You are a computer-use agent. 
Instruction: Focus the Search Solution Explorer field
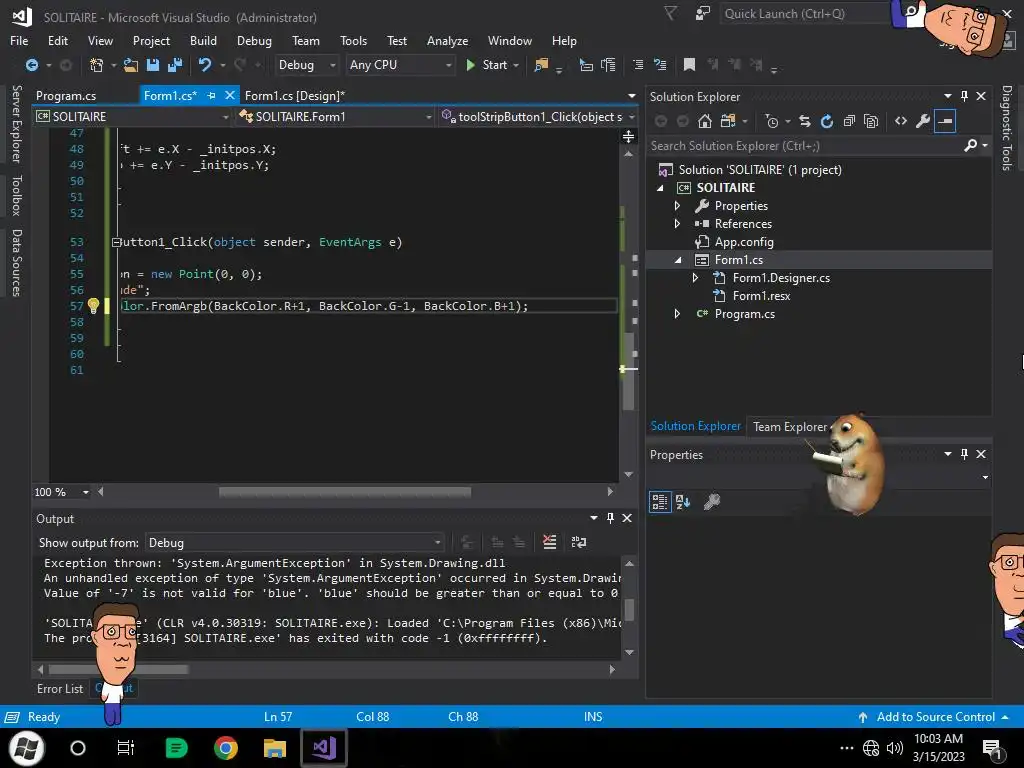point(805,146)
